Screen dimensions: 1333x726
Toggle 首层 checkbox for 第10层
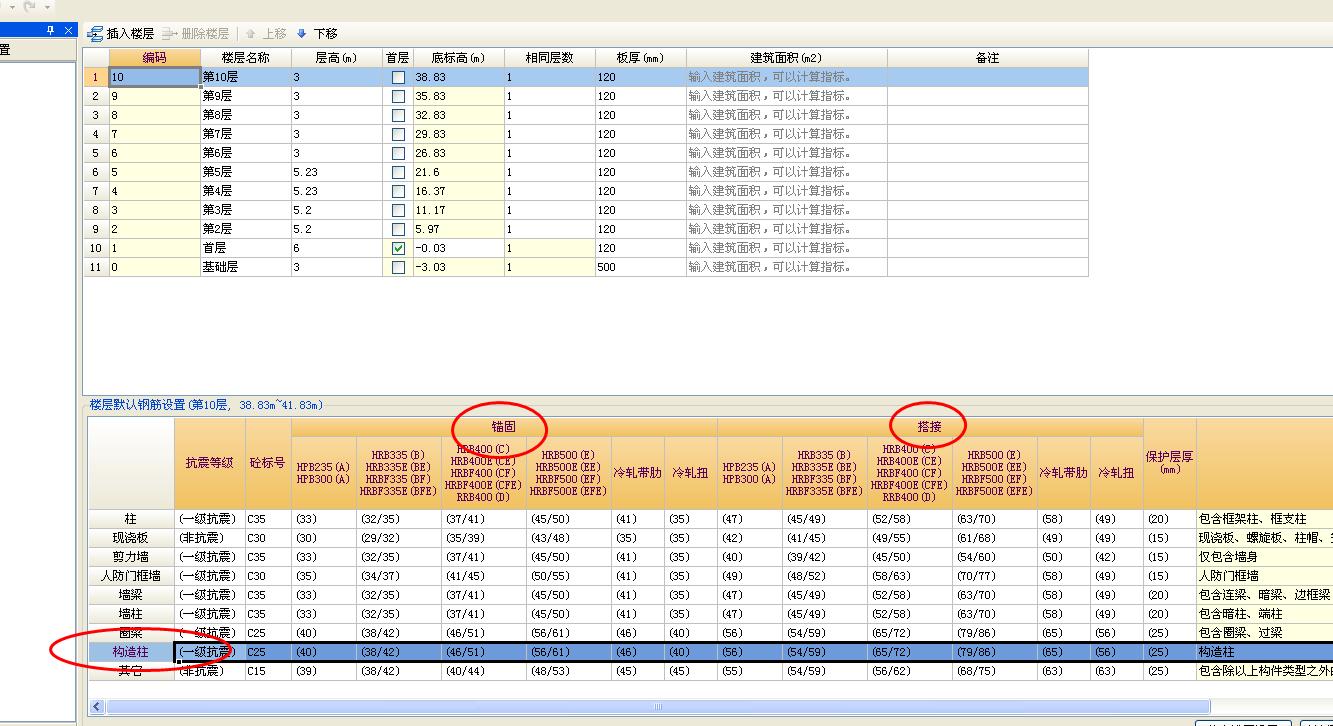pyautogui.click(x=398, y=77)
